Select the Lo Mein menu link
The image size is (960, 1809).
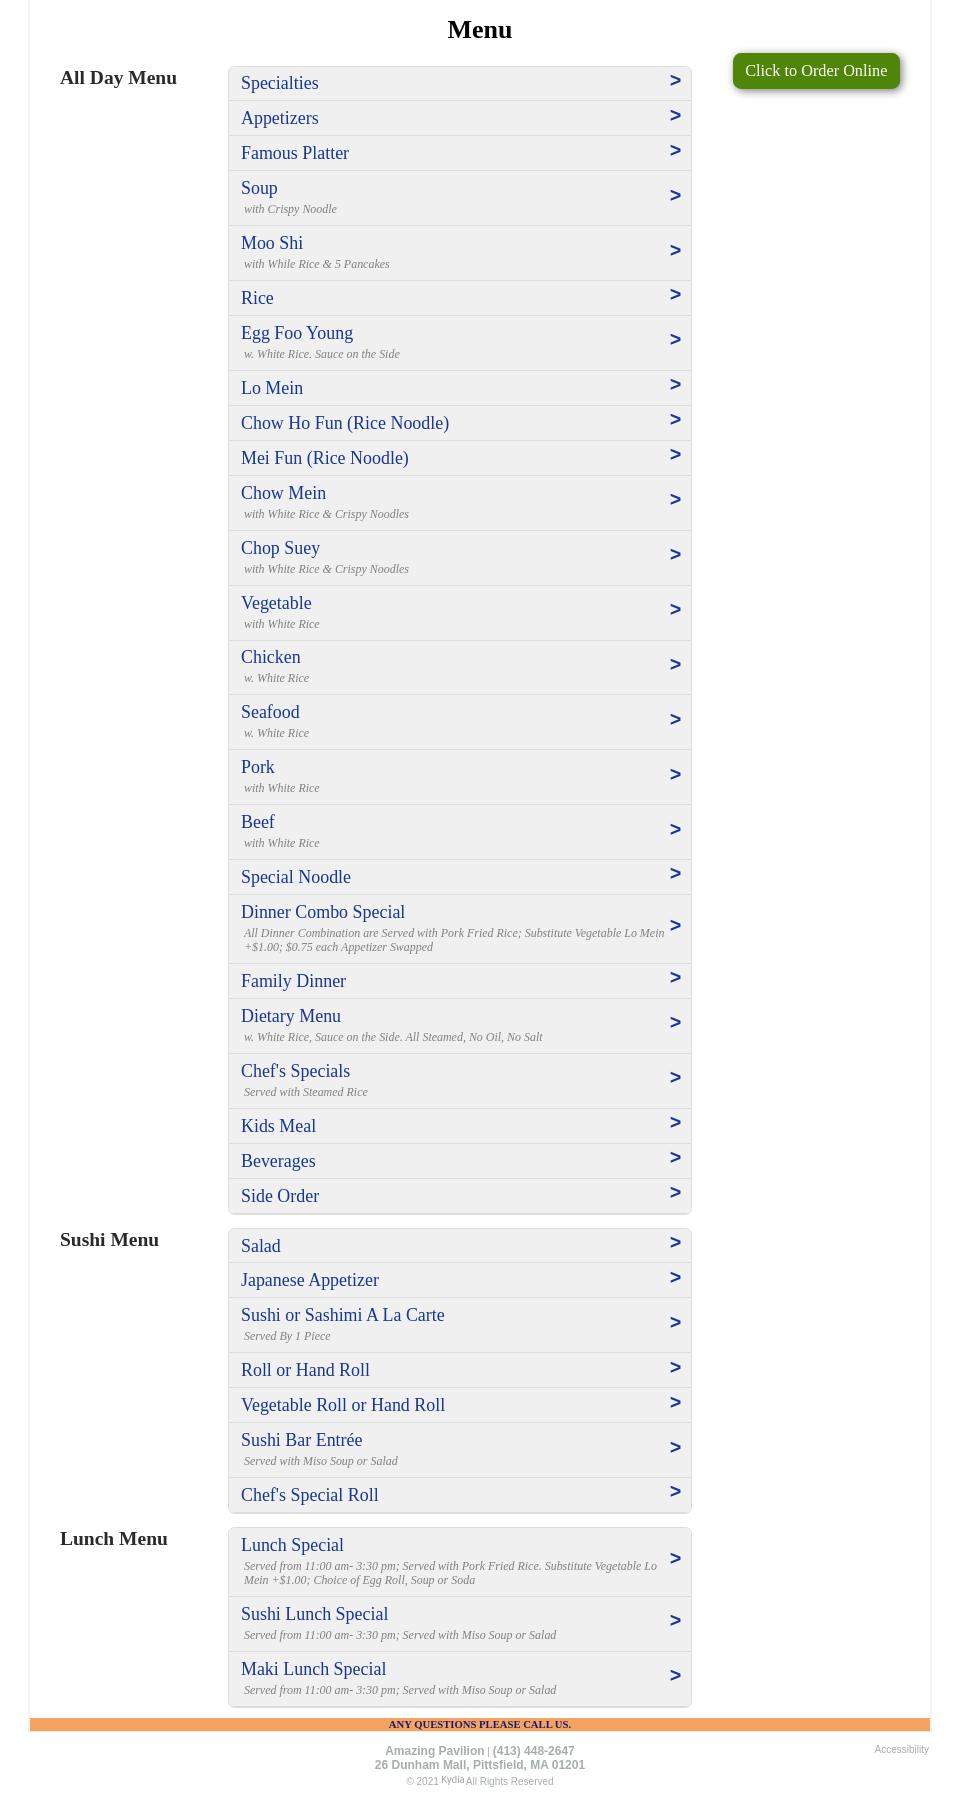coord(272,388)
